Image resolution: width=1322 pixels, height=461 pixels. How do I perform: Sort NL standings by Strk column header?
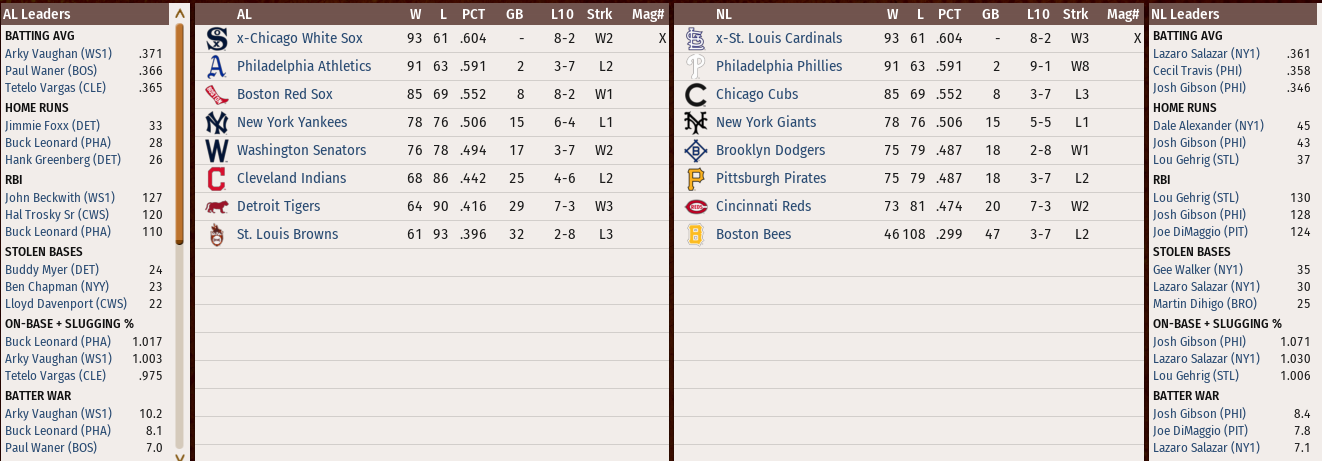[1075, 15]
